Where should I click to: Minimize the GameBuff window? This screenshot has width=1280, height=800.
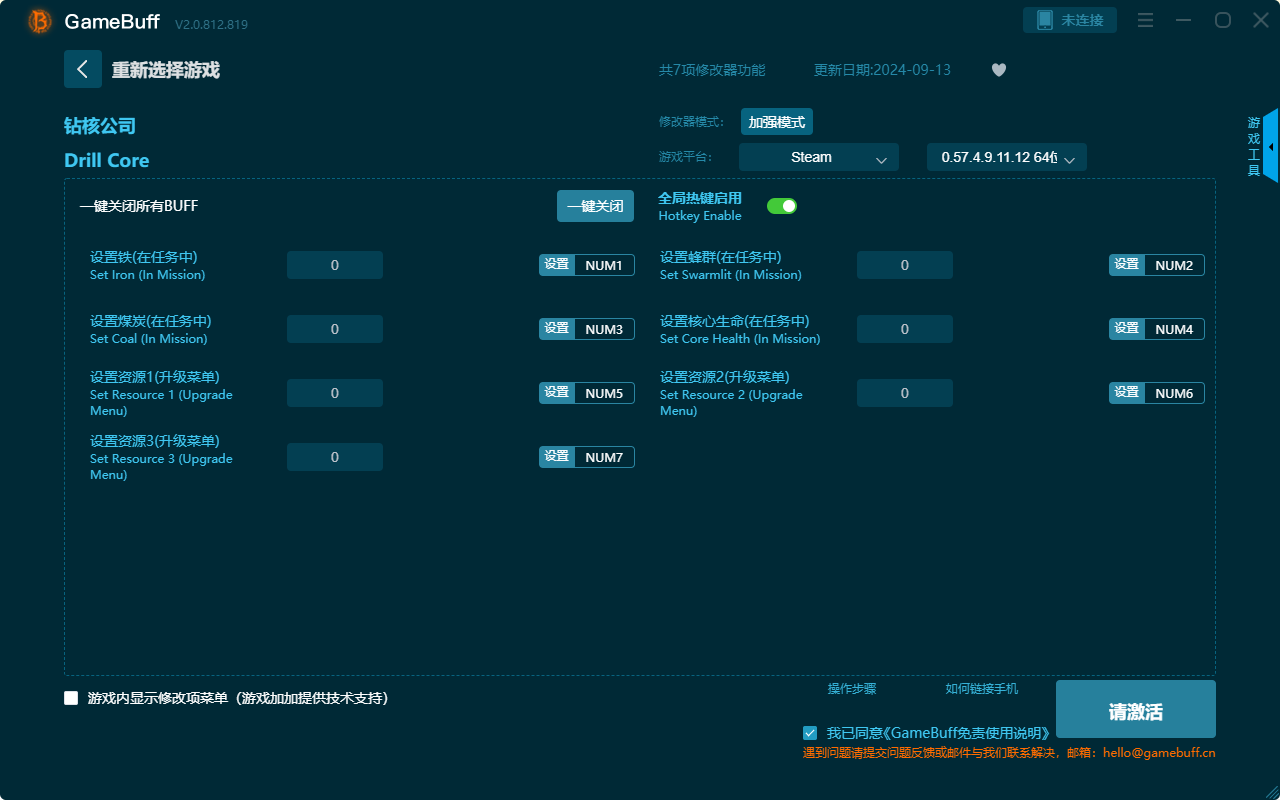[1184, 20]
